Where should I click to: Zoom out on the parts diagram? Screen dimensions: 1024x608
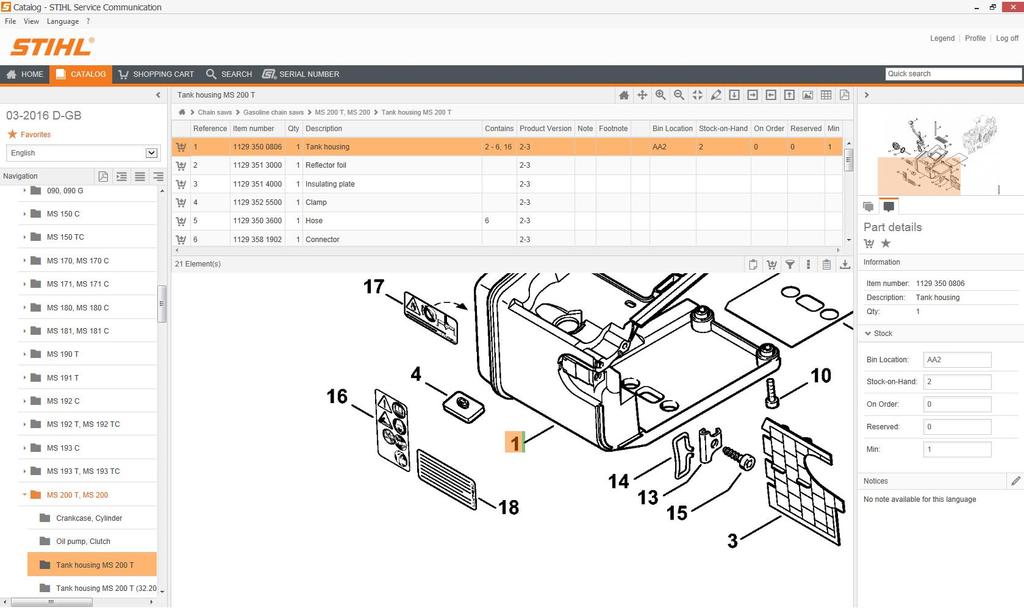(x=679, y=95)
